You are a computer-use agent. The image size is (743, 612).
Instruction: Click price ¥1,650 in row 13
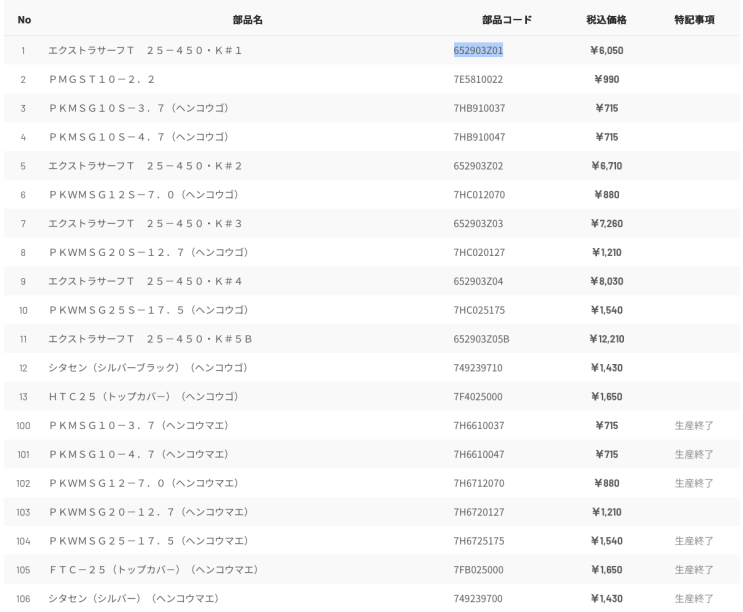coord(607,396)
